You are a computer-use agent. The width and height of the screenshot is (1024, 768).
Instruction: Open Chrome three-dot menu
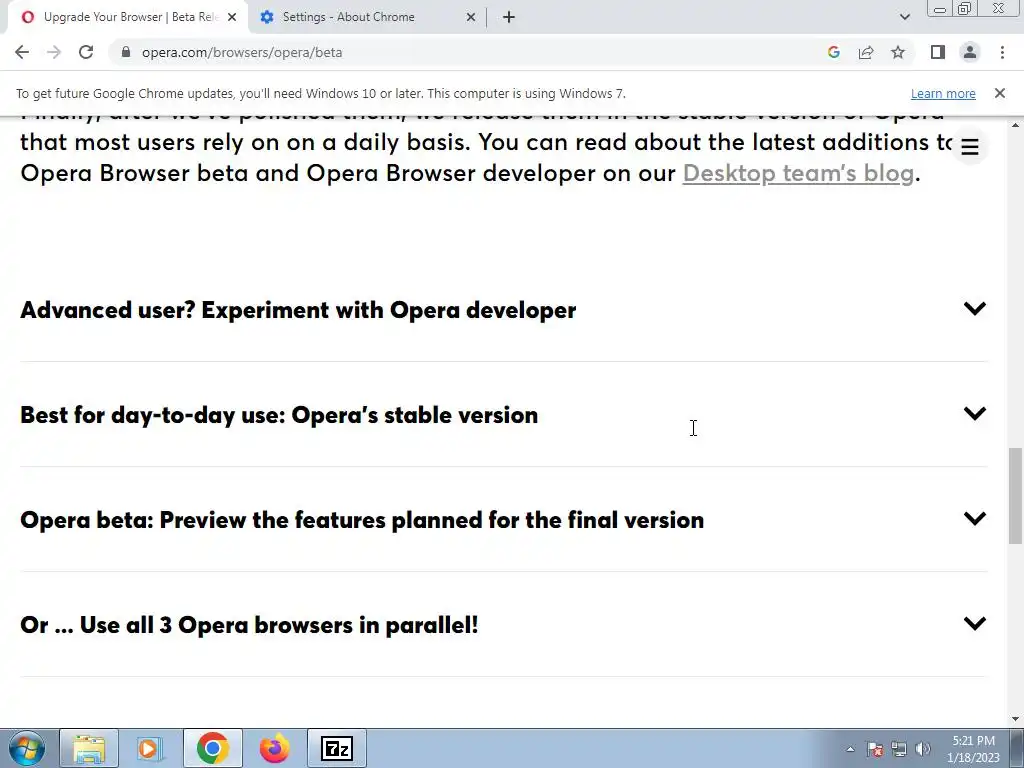[x=1002, y=52]
